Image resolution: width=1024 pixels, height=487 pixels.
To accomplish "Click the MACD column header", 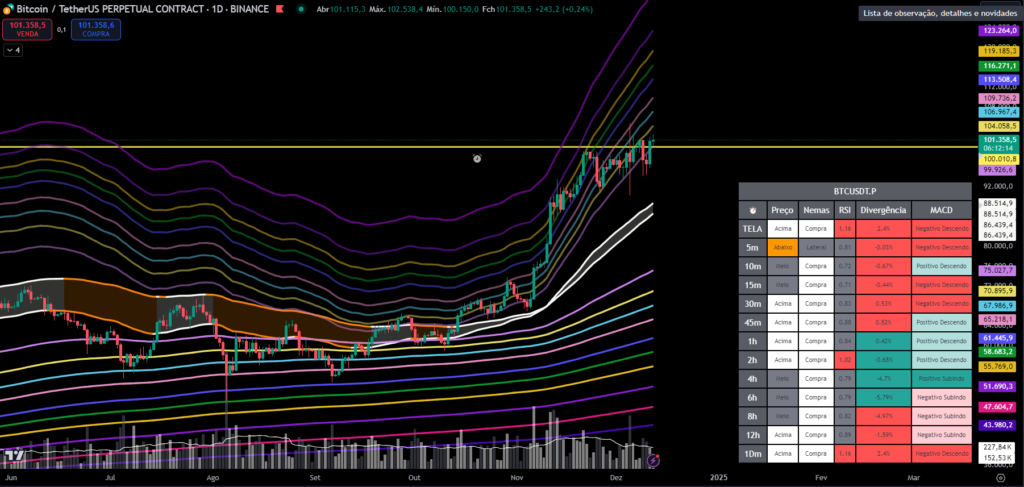I will (940, 210).
